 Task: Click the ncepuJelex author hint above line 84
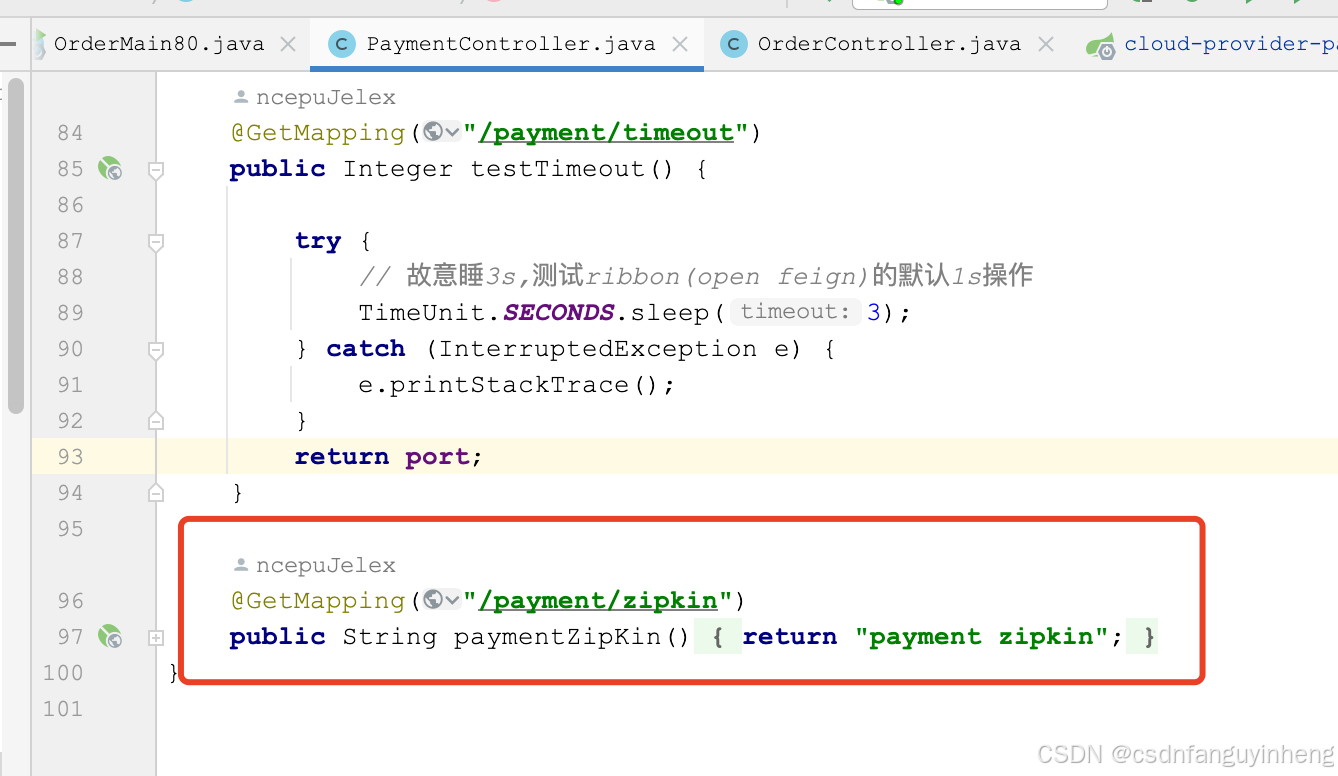pyautogui.click(x=314, y=97)
